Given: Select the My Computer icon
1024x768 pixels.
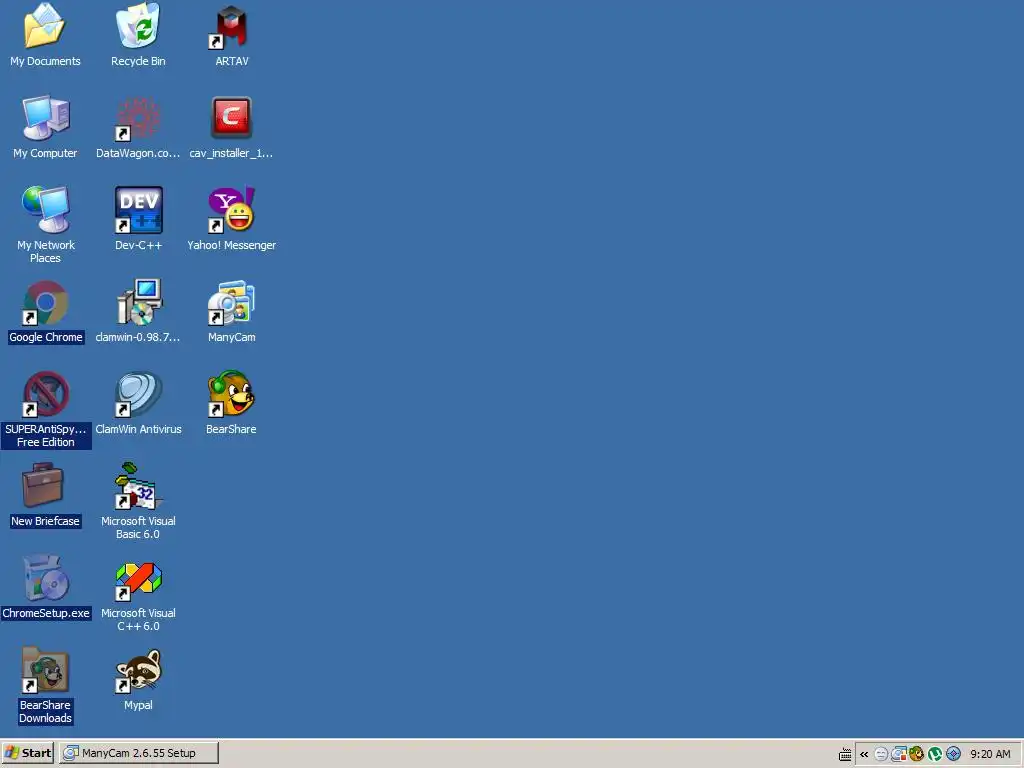Looking at the screenshot, I should (x=45, y=118).
